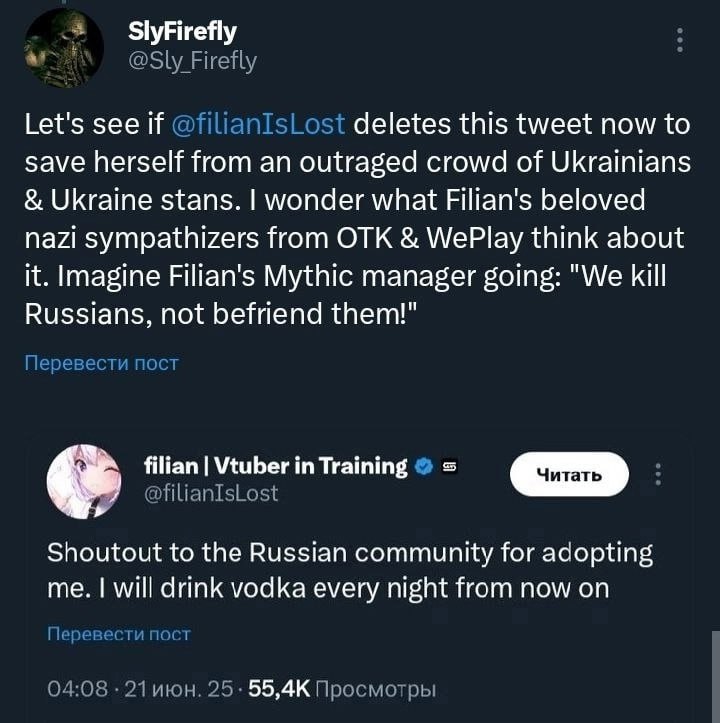
Task: Open the three-dot menu on the quoted tweet
Action: point(658,474)
